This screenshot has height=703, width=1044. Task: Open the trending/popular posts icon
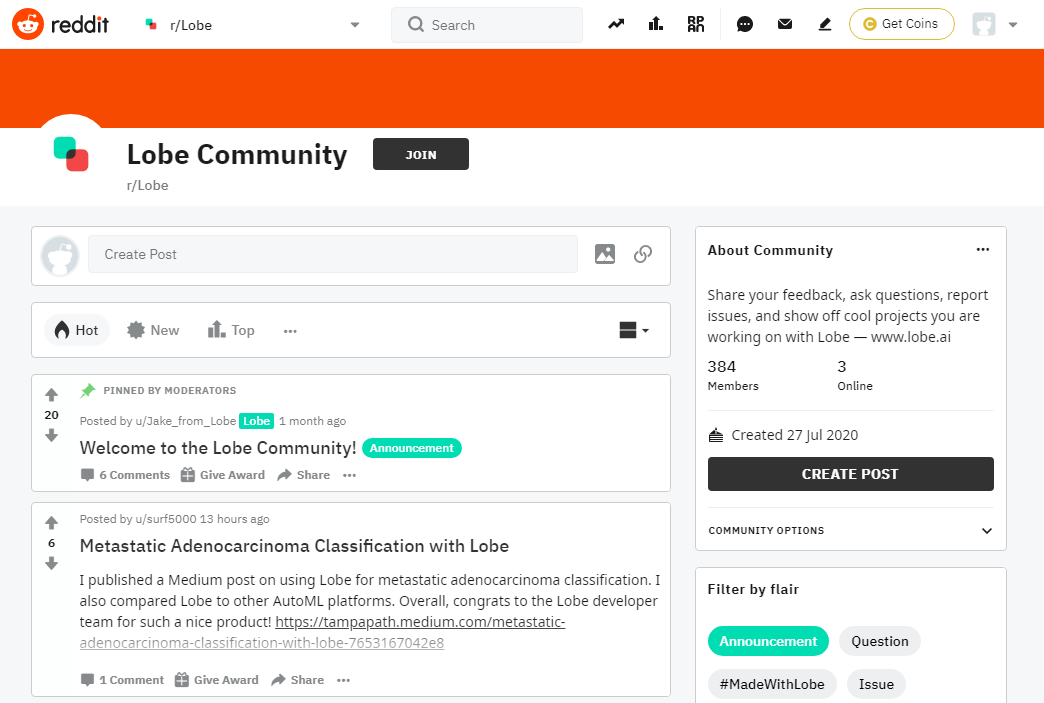pyautogui.click(x=616, y=23)
